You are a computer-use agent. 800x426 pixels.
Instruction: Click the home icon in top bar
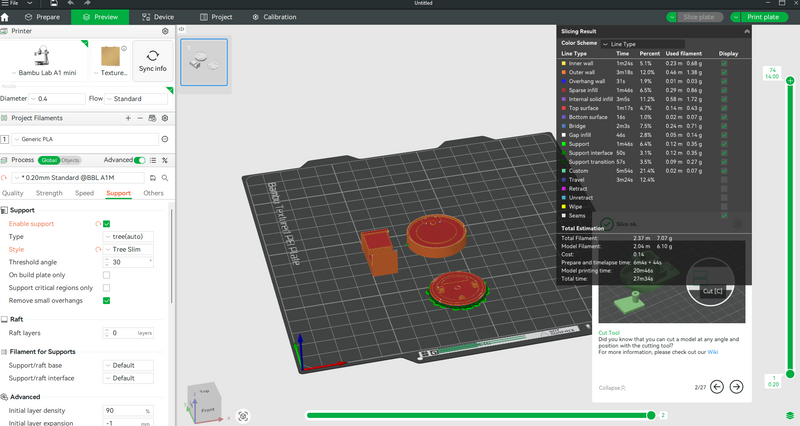pyautogui.click(x=5, y=17)
